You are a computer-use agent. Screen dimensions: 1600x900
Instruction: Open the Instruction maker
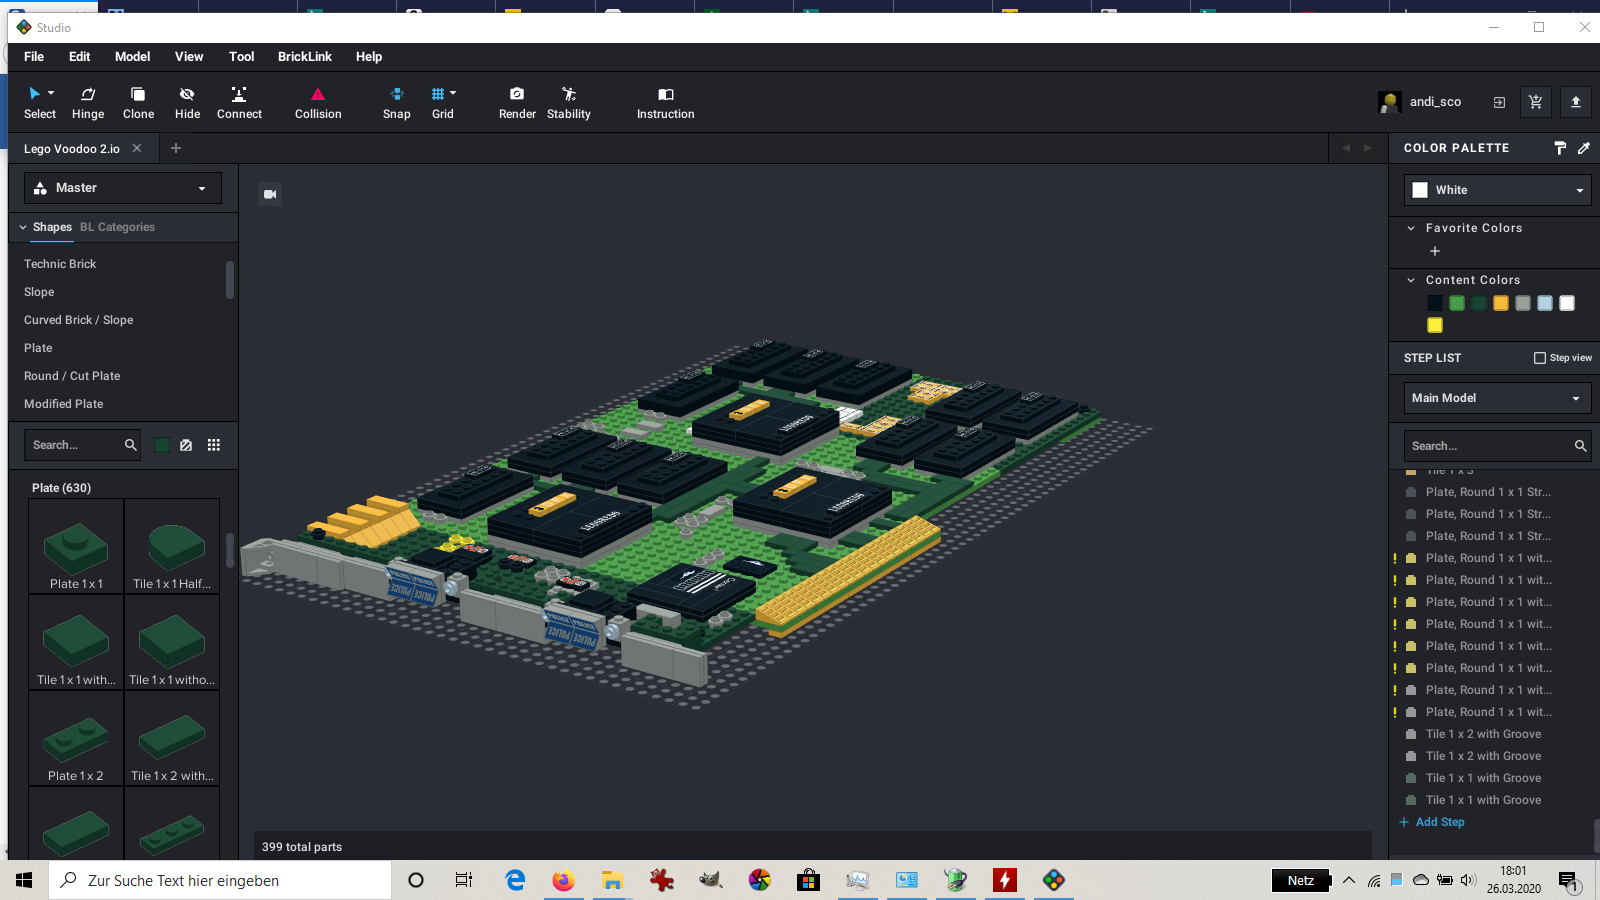point(665,102)
